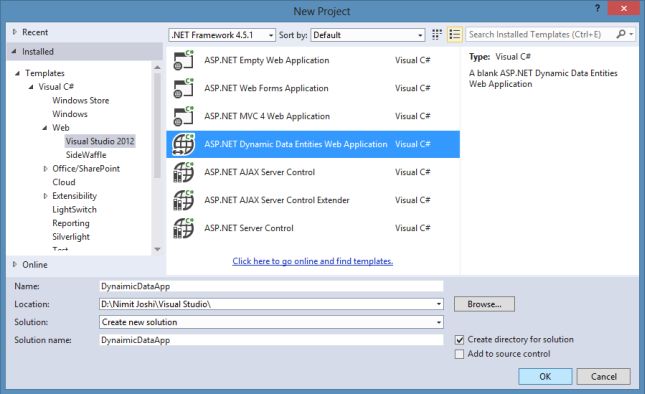Click the ASP.NET Server Control template icon
The width and height of the screenshot is (645, 394).
[x=183, y=228]
